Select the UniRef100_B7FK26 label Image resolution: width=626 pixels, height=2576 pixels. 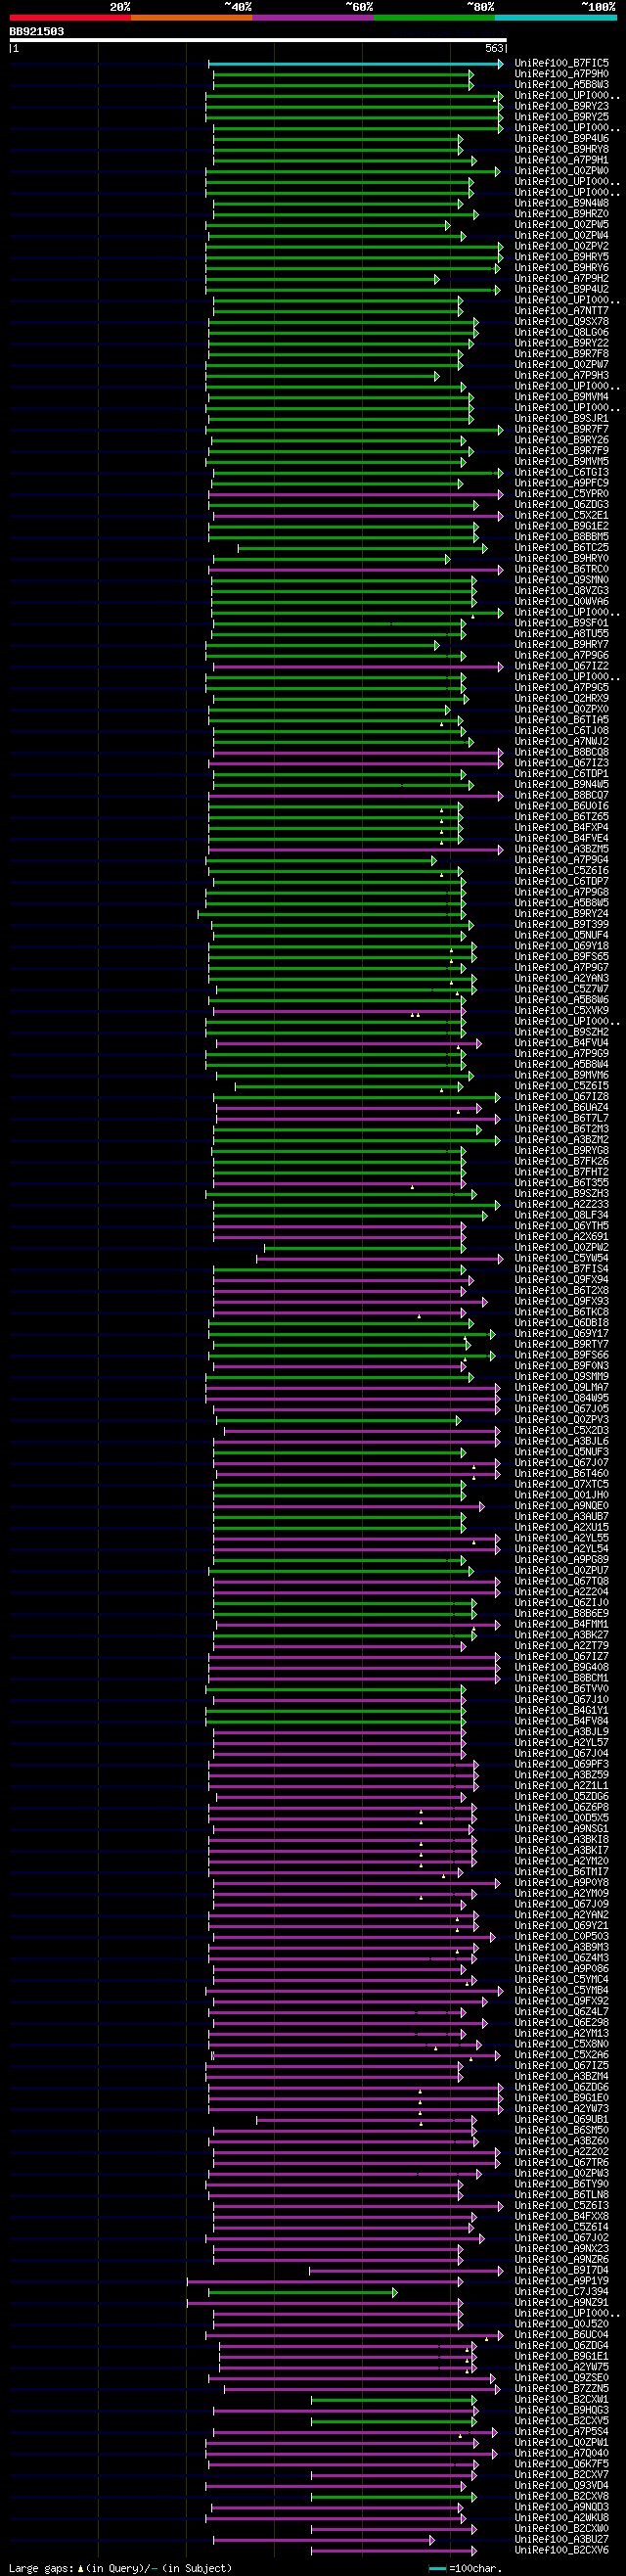click(x=562, y=1161)
